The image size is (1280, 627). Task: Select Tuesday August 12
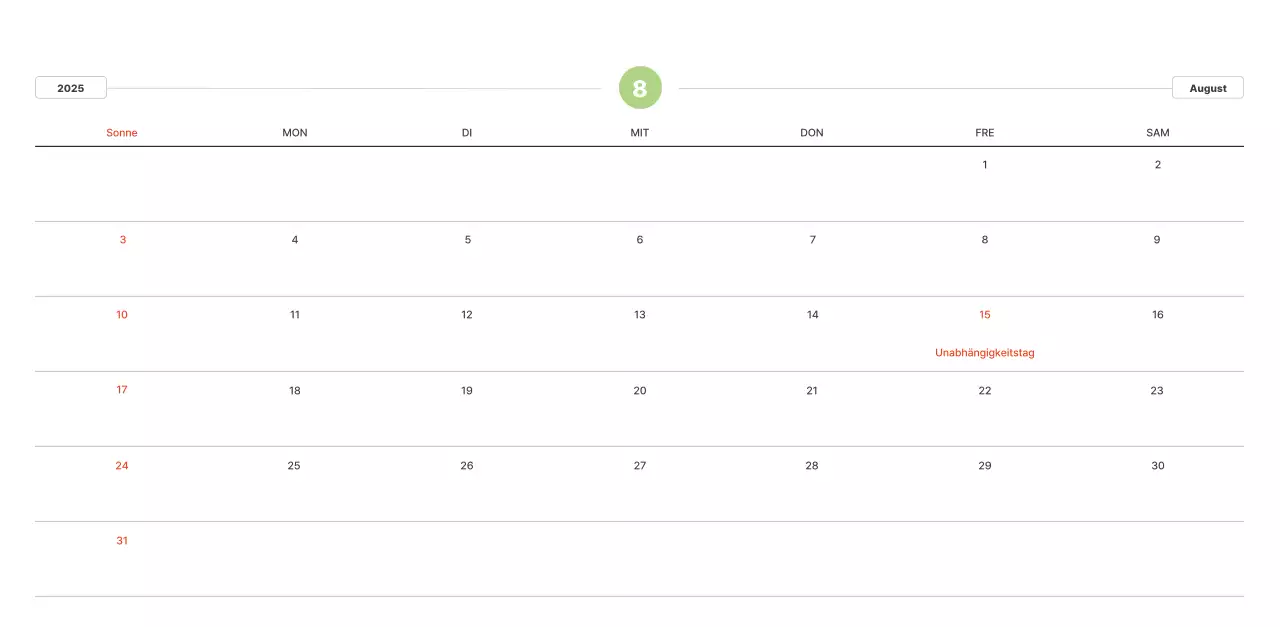[467, 315]
